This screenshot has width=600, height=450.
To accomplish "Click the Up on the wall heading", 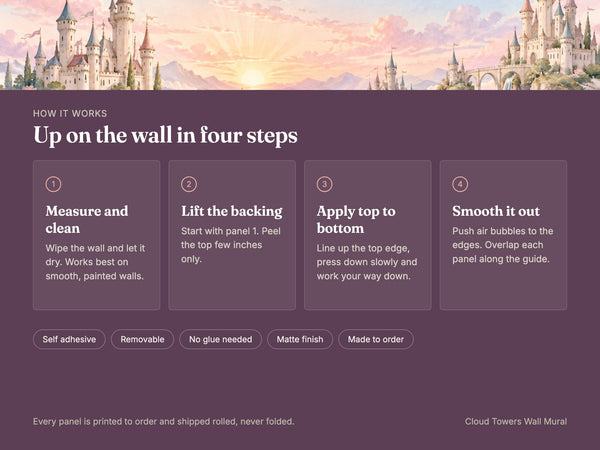I will click(165, 136).
